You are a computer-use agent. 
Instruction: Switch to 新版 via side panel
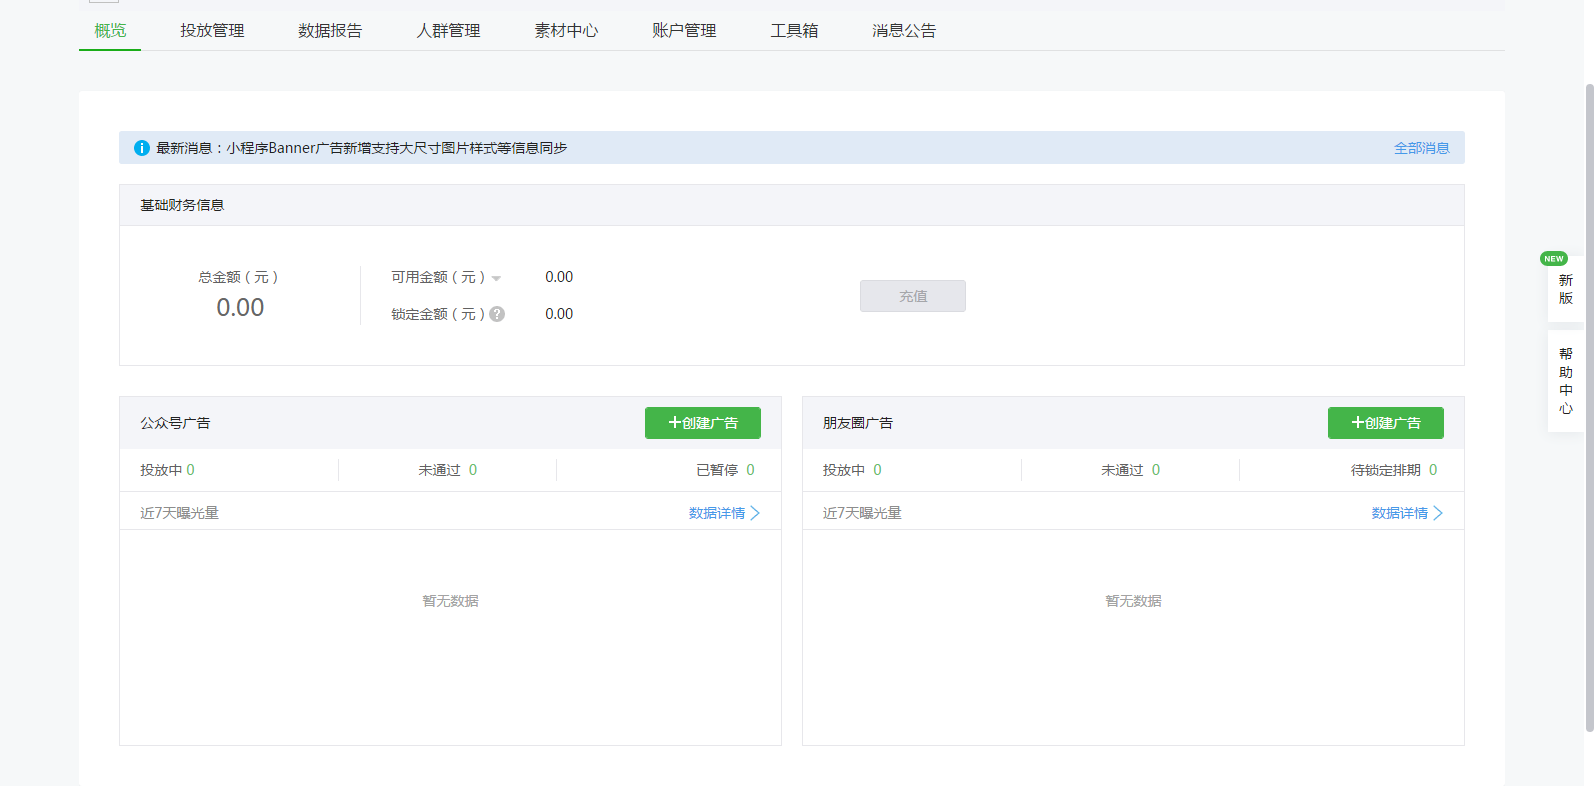[x=1566, y=289]
